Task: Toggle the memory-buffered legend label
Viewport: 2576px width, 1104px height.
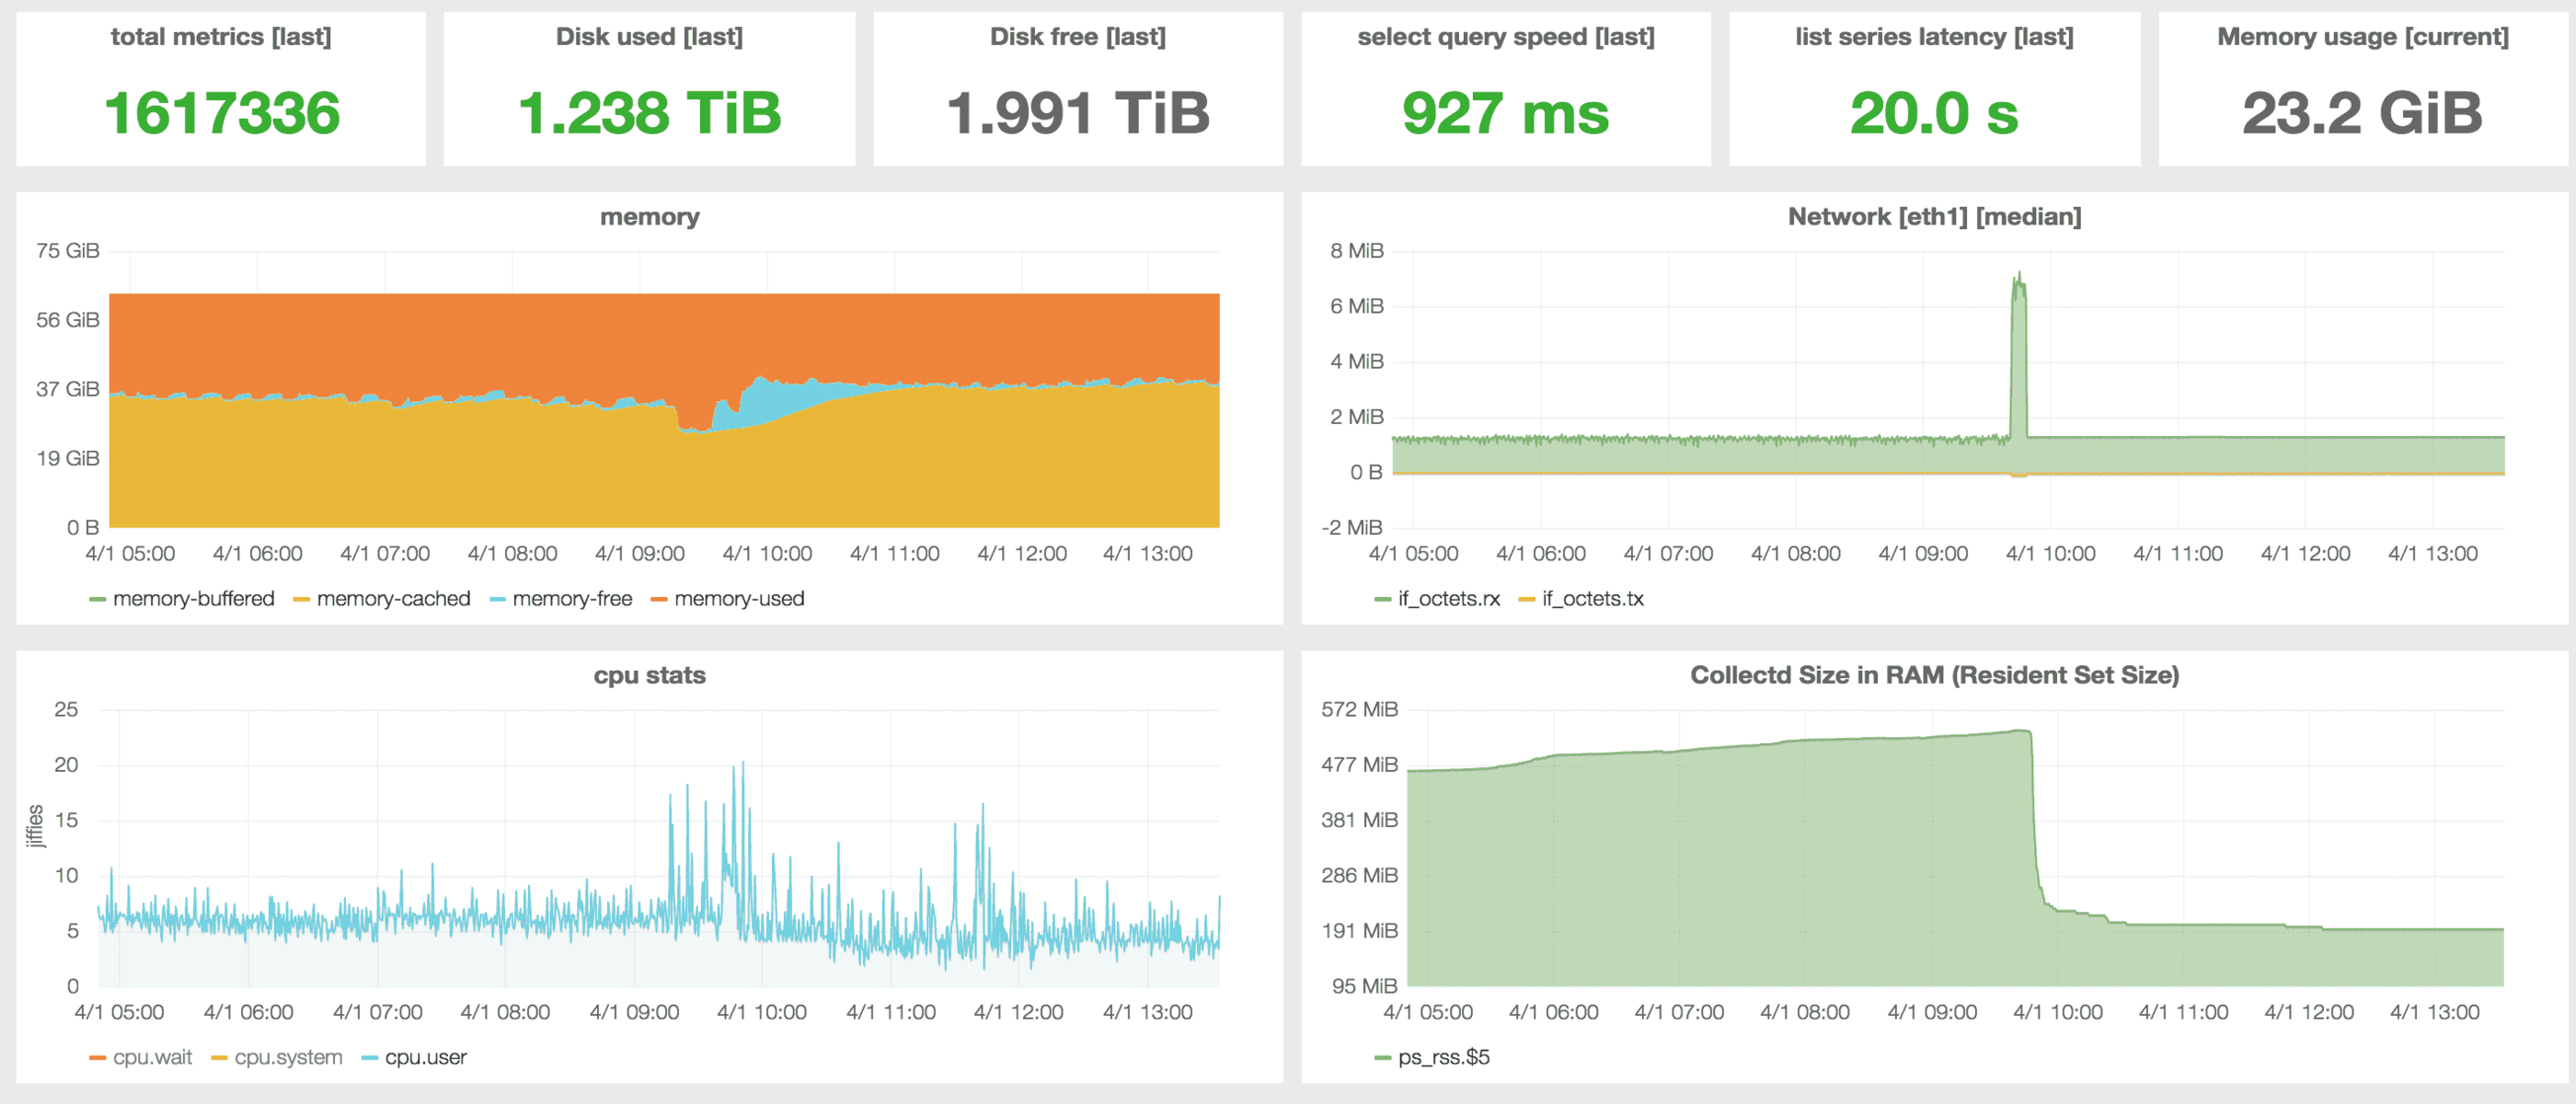Action: [193, 599]
